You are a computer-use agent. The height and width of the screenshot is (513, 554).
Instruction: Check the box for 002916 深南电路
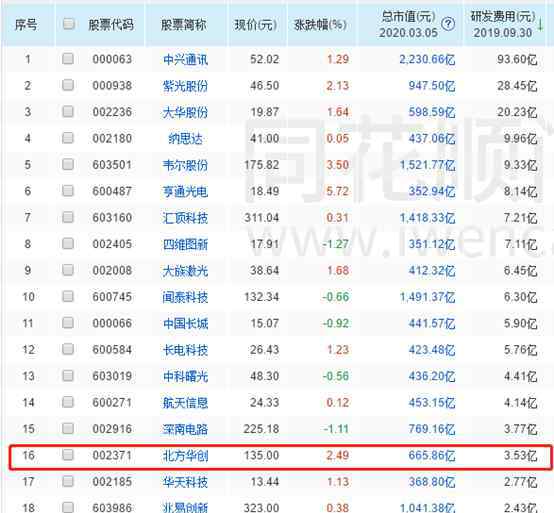pyautogui.click(x=67, y=428)
